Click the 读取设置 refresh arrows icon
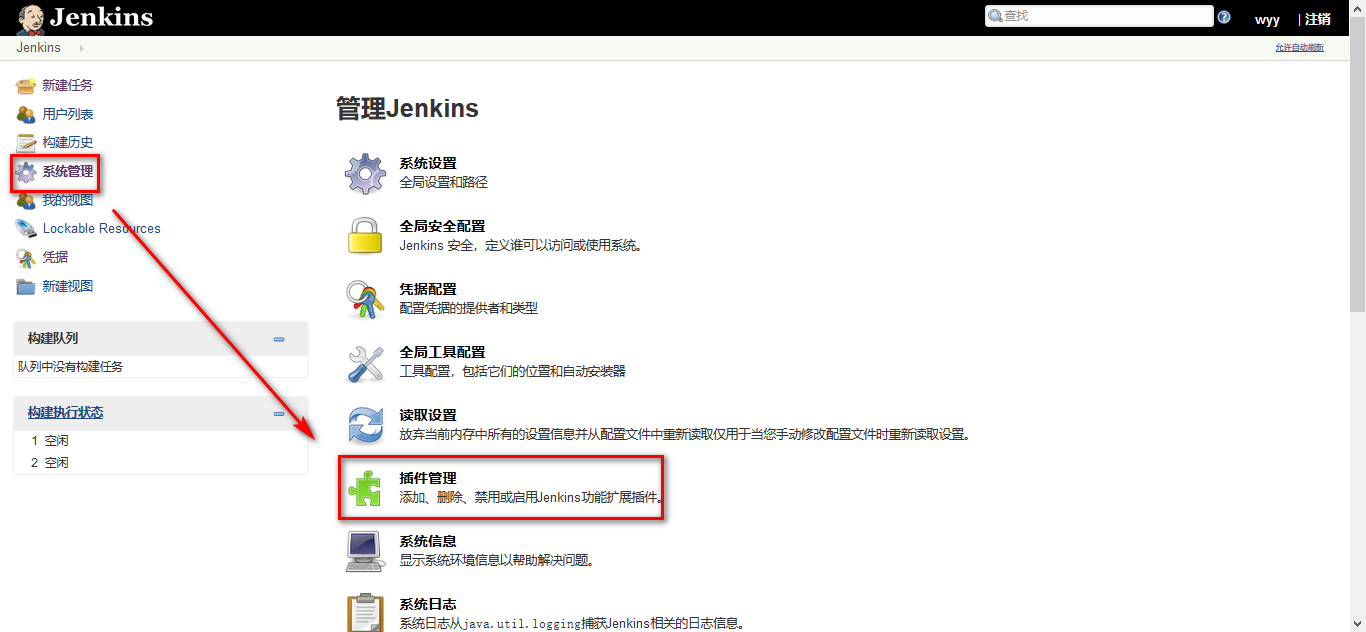Viewport: 1366px width, 632px height. click(x=365, y=425)
